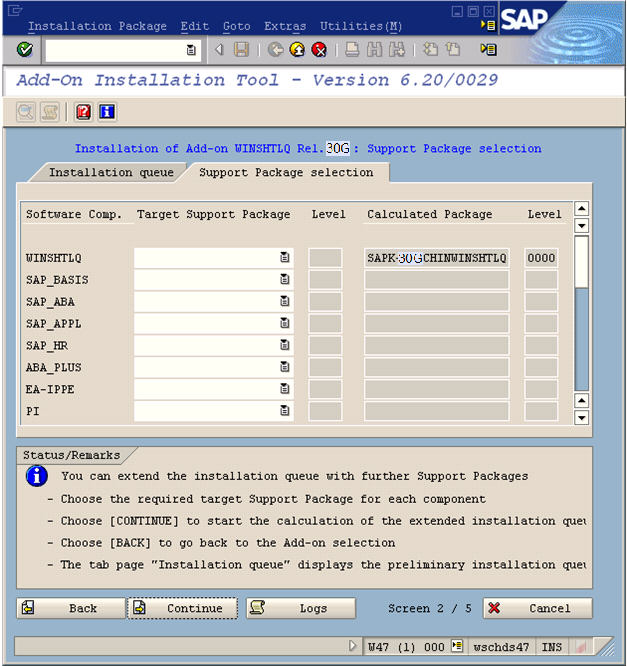Click the greyed magnifier display icon

25,112
